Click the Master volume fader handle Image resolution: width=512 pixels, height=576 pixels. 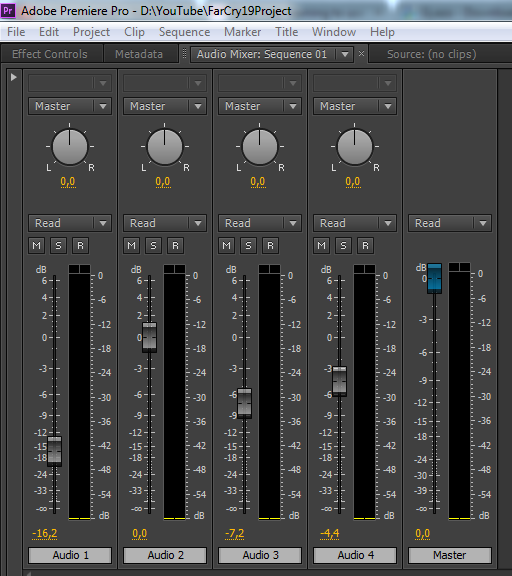(435, 278)
